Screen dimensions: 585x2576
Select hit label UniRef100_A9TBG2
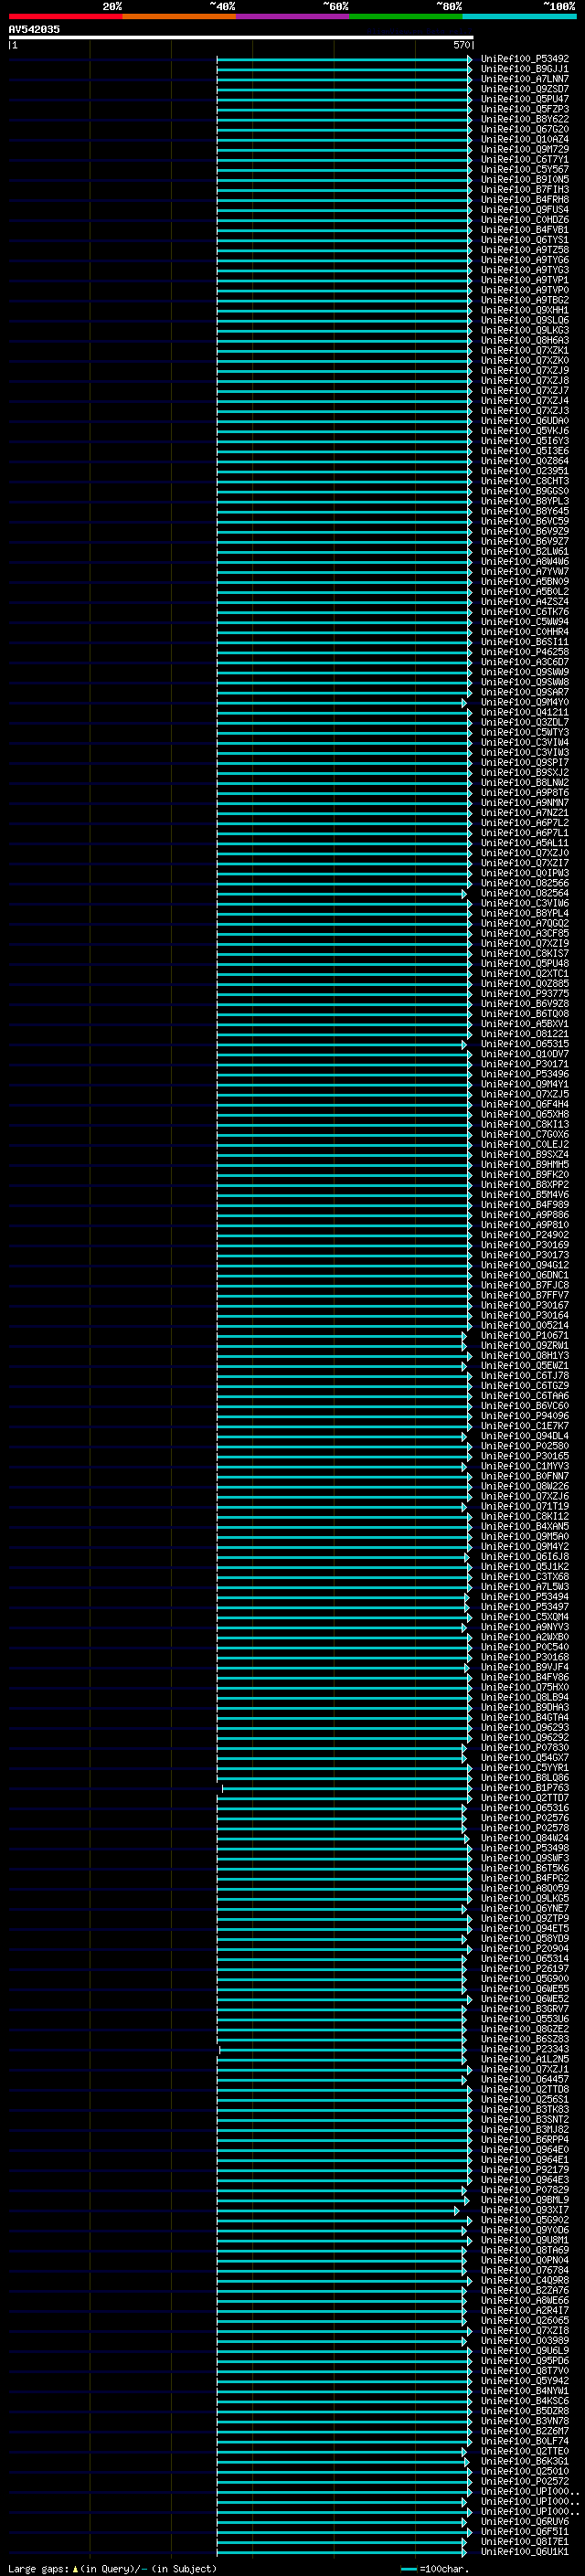(525, 300)
